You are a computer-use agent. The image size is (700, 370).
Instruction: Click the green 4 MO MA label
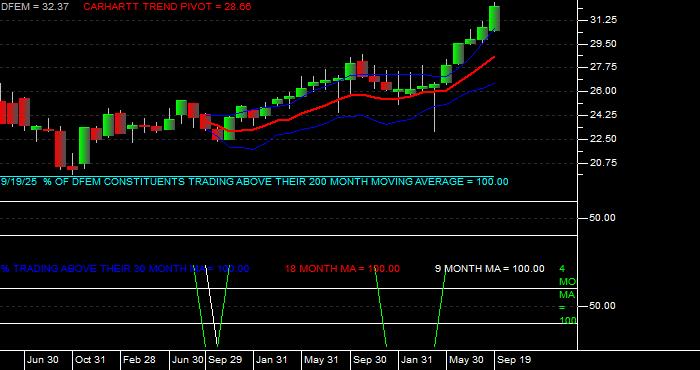tap(567, 295)
